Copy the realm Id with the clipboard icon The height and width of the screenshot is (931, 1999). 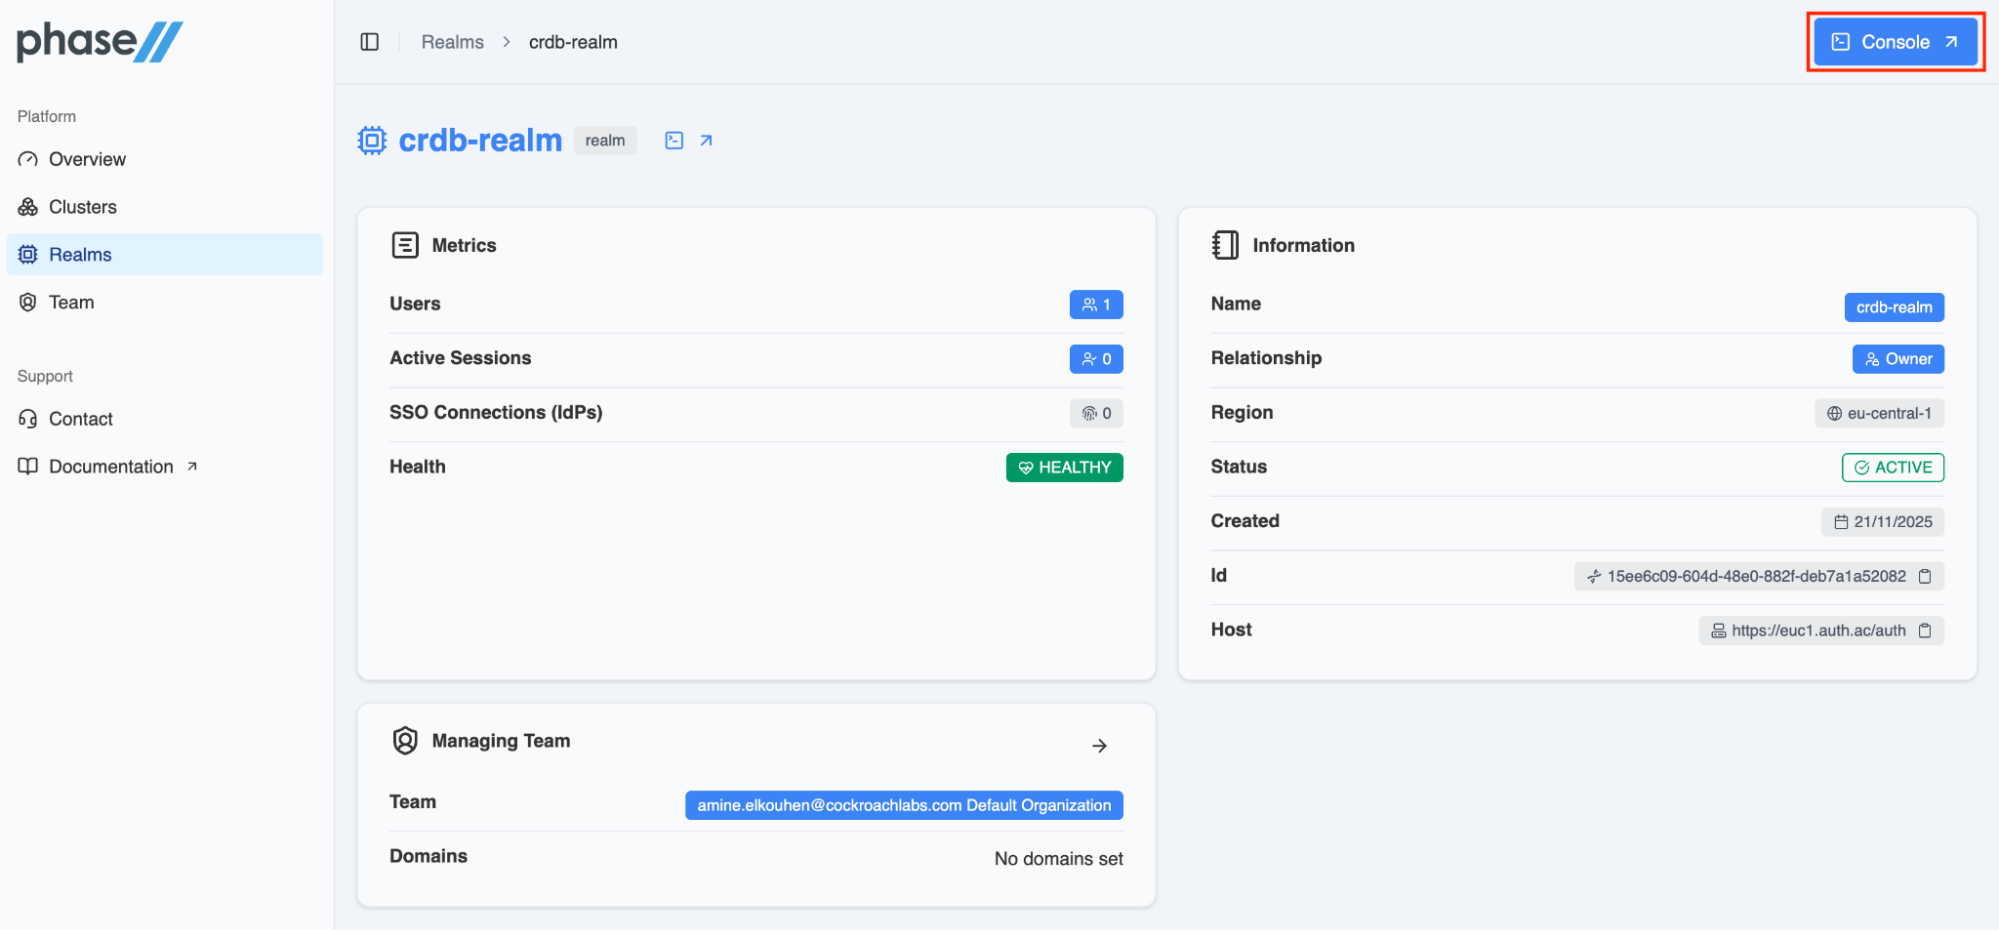point(1925,576)
